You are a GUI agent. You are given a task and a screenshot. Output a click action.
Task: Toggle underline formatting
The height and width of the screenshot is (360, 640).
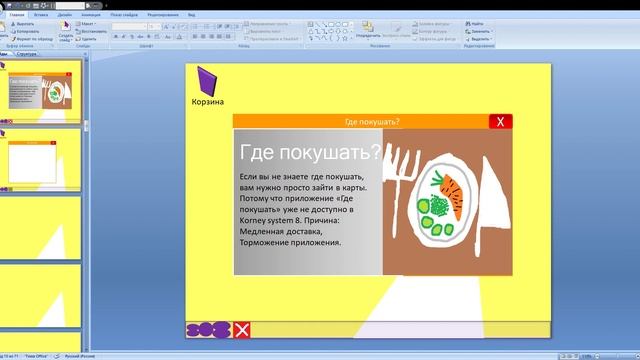pyautogui.click(x=132, y=37)
